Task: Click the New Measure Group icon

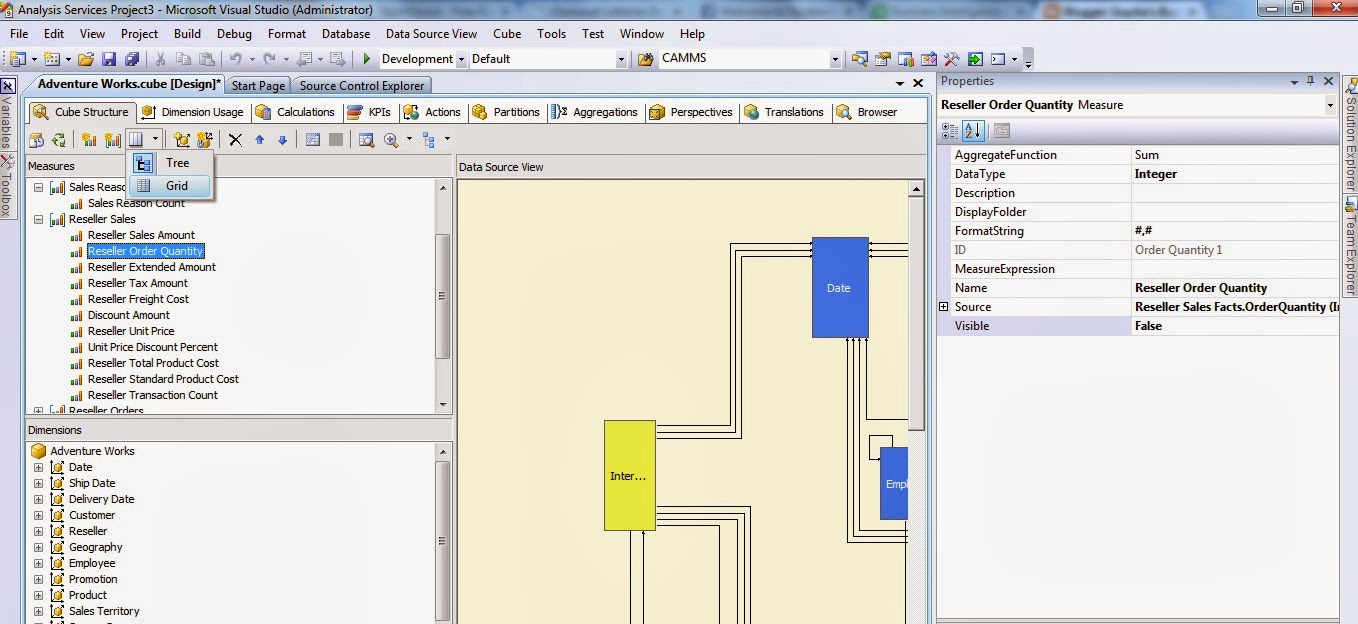Action: click(x=112, y=140)
